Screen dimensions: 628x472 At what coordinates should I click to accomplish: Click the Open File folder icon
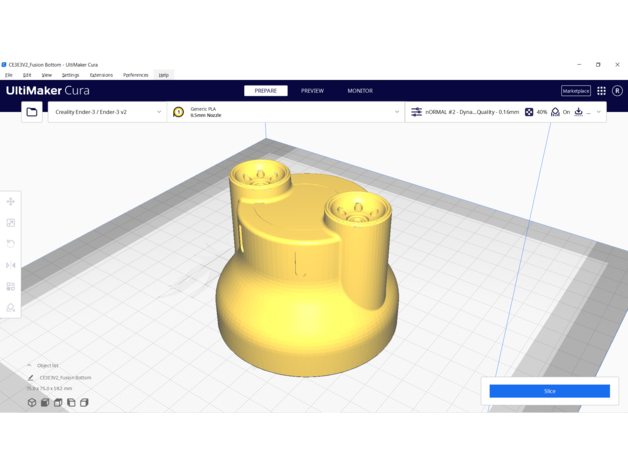coord(32,112)
